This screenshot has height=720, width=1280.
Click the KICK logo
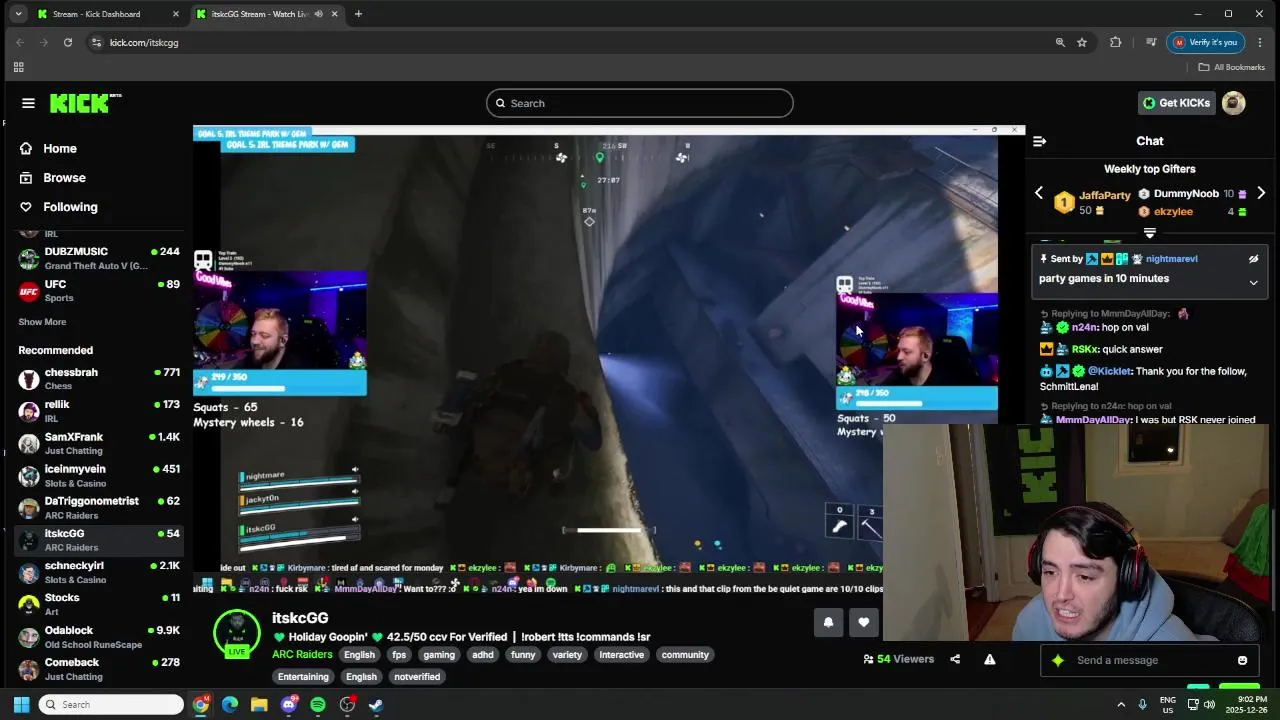pos(85,103)
